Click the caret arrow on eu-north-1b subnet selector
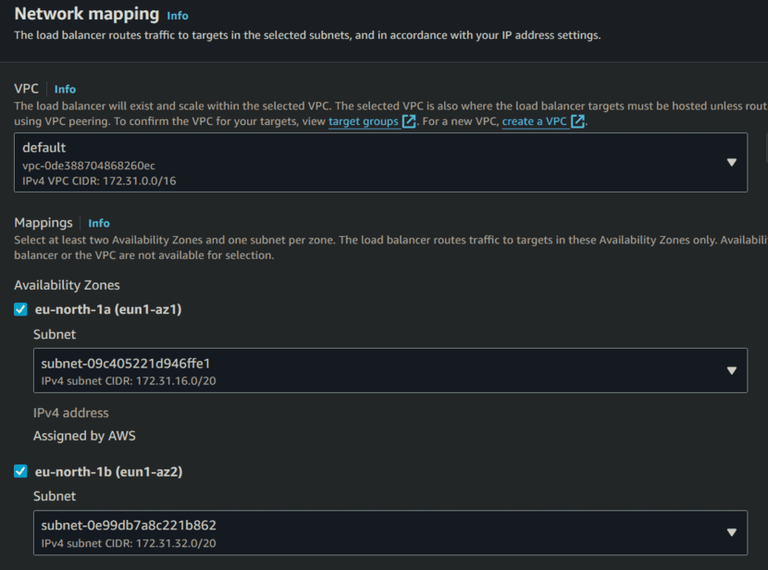Screen dimensions: 768x570 731,533
